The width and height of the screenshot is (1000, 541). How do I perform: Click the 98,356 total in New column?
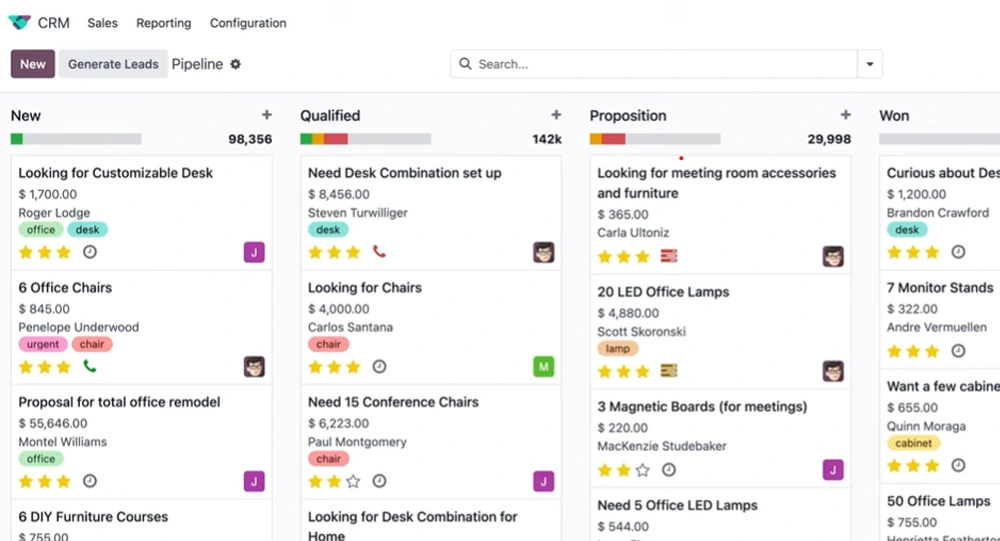250,139
